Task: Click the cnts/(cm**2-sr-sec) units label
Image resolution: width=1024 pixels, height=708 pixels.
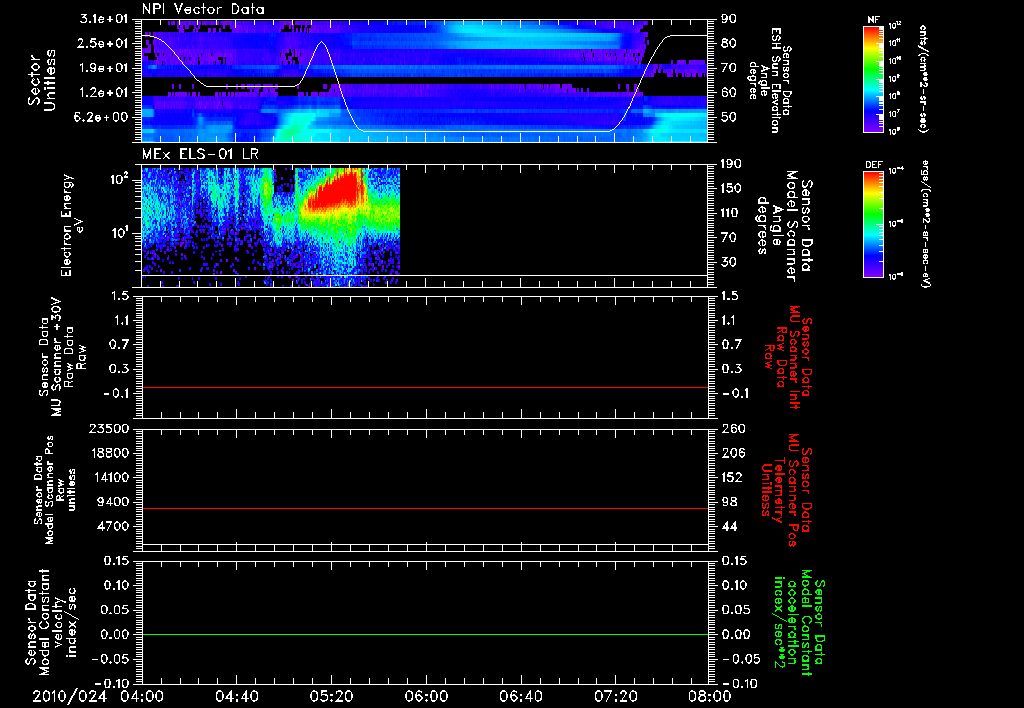Action: [x=923, y=79]
